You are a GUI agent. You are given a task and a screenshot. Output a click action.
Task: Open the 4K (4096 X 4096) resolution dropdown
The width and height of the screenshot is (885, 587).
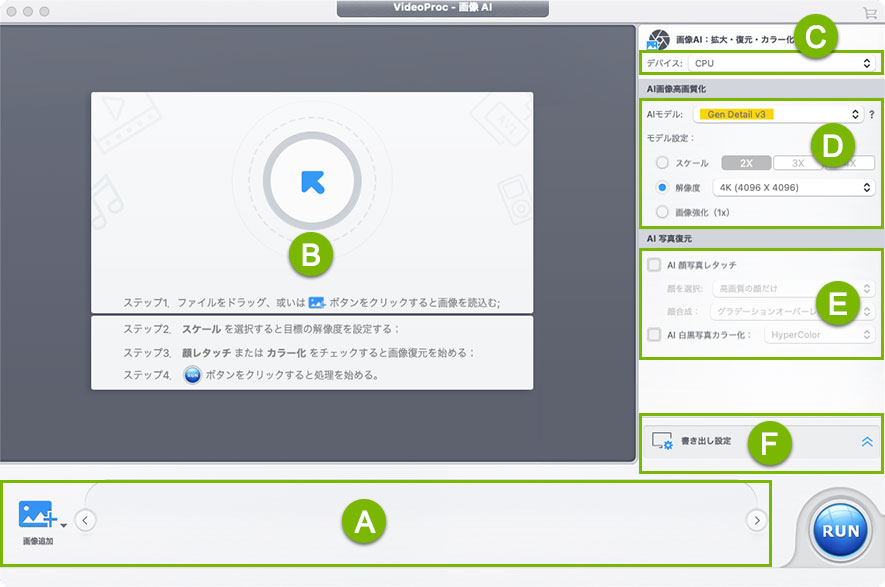[794, 187]
